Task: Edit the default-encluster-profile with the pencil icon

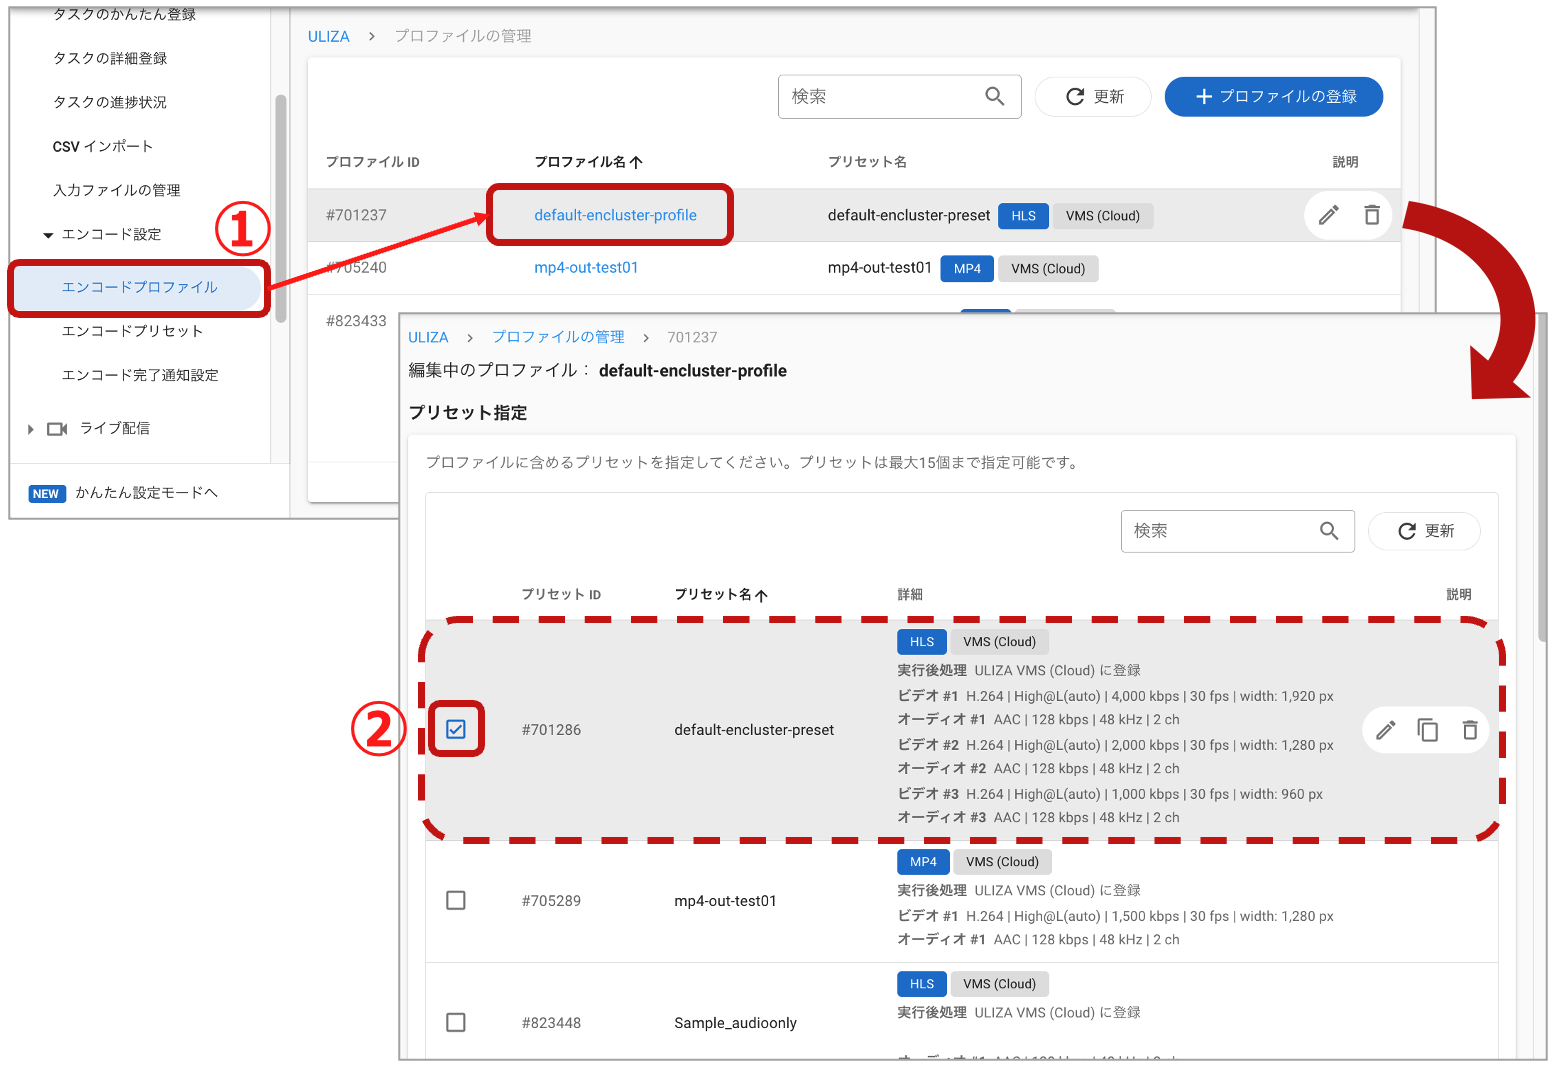Action: tap(1328, 214)
